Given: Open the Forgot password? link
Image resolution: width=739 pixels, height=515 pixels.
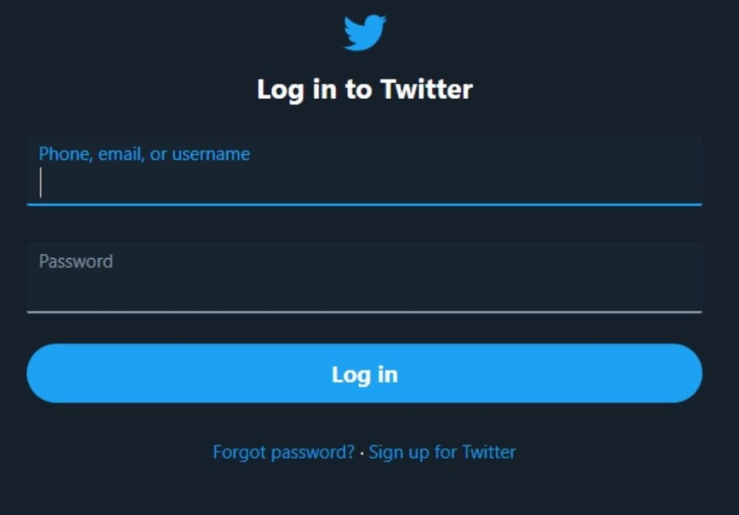Looking at the screenshot, I should (284, 452).
